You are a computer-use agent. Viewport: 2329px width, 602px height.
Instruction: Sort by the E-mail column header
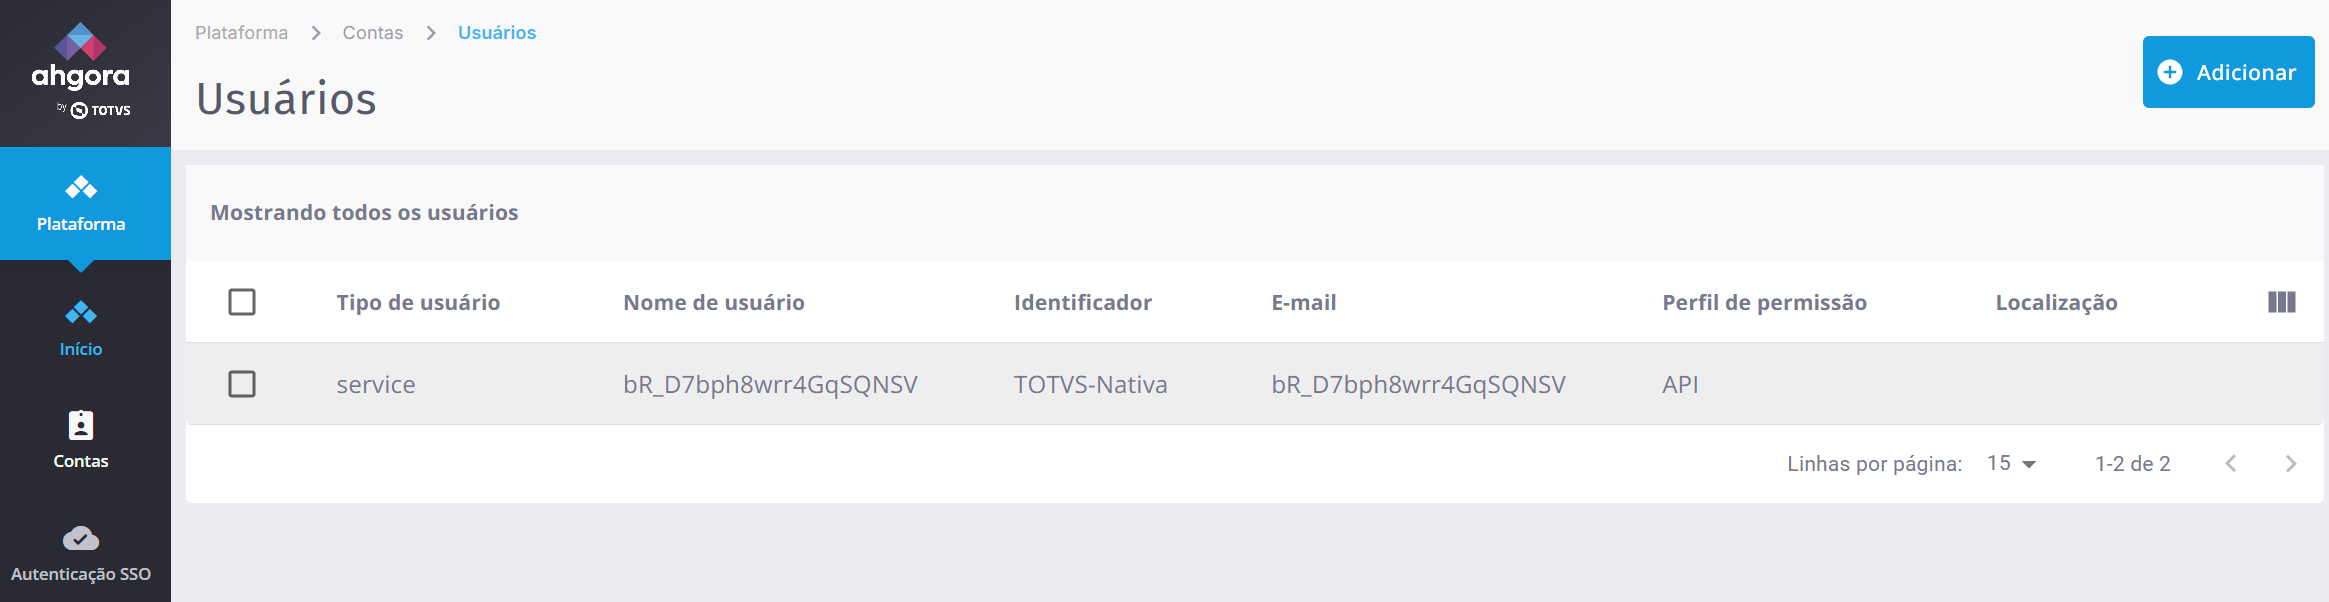[1304, 302]
